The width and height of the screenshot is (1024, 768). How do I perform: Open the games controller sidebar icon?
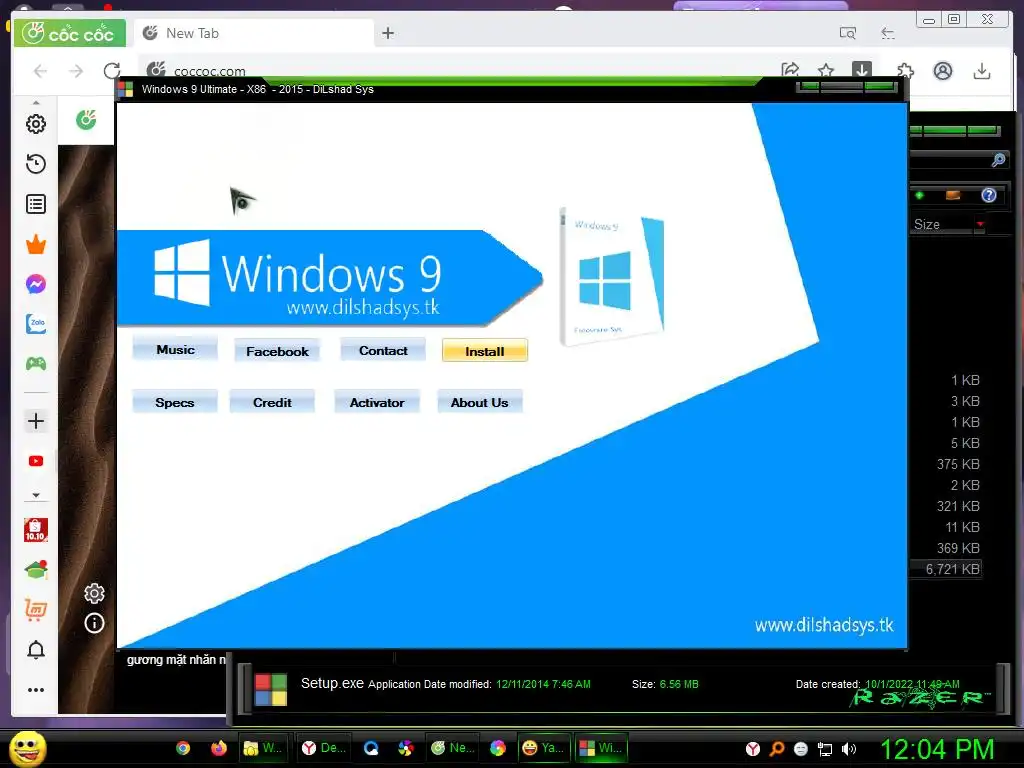point(36,364)
